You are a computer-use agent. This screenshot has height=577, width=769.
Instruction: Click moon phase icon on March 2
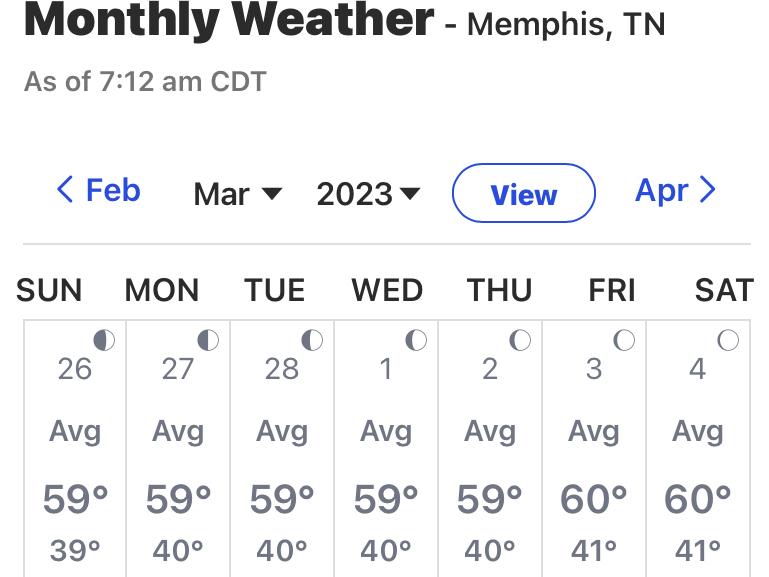520,340
